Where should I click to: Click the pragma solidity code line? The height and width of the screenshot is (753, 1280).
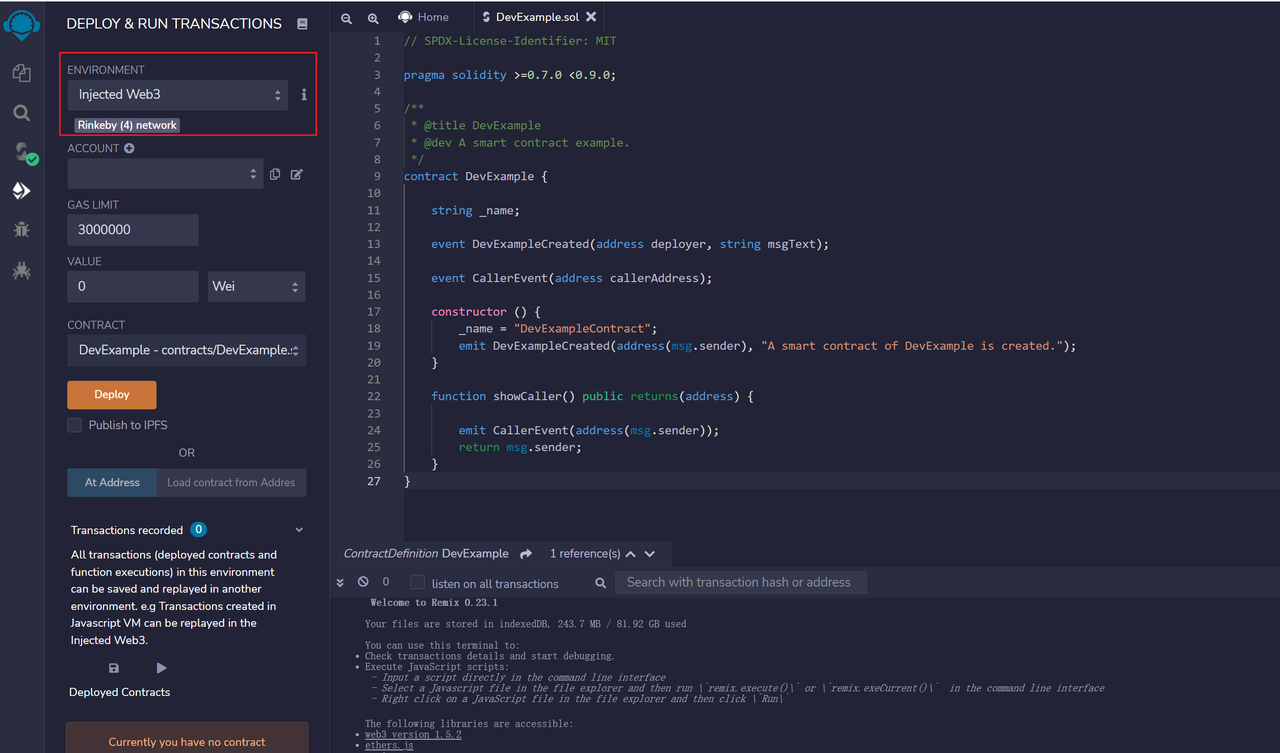click(x=510, y=75)
